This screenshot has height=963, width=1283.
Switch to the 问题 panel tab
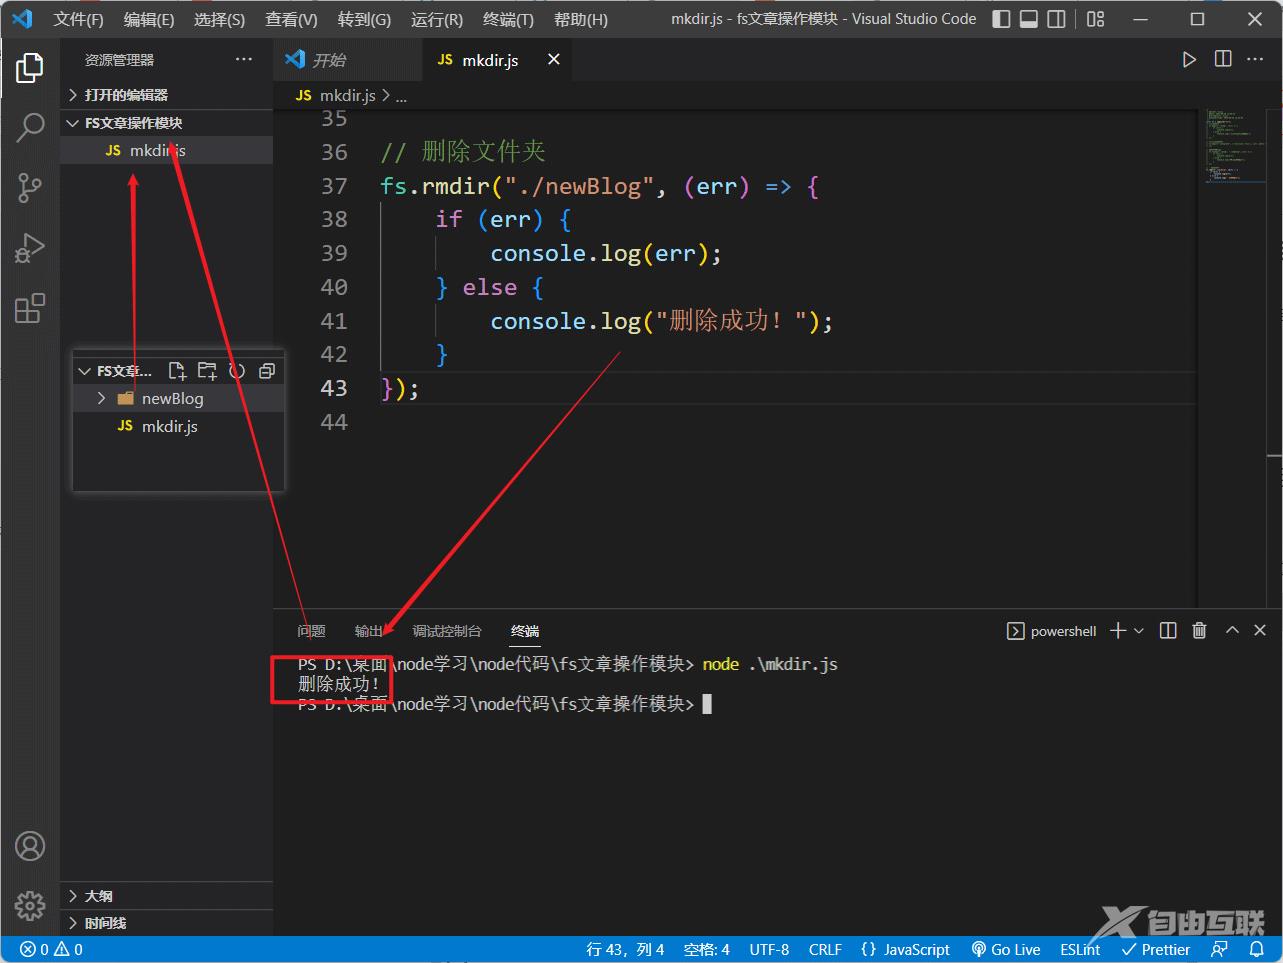pyautogui.click(x=311, y=631)
